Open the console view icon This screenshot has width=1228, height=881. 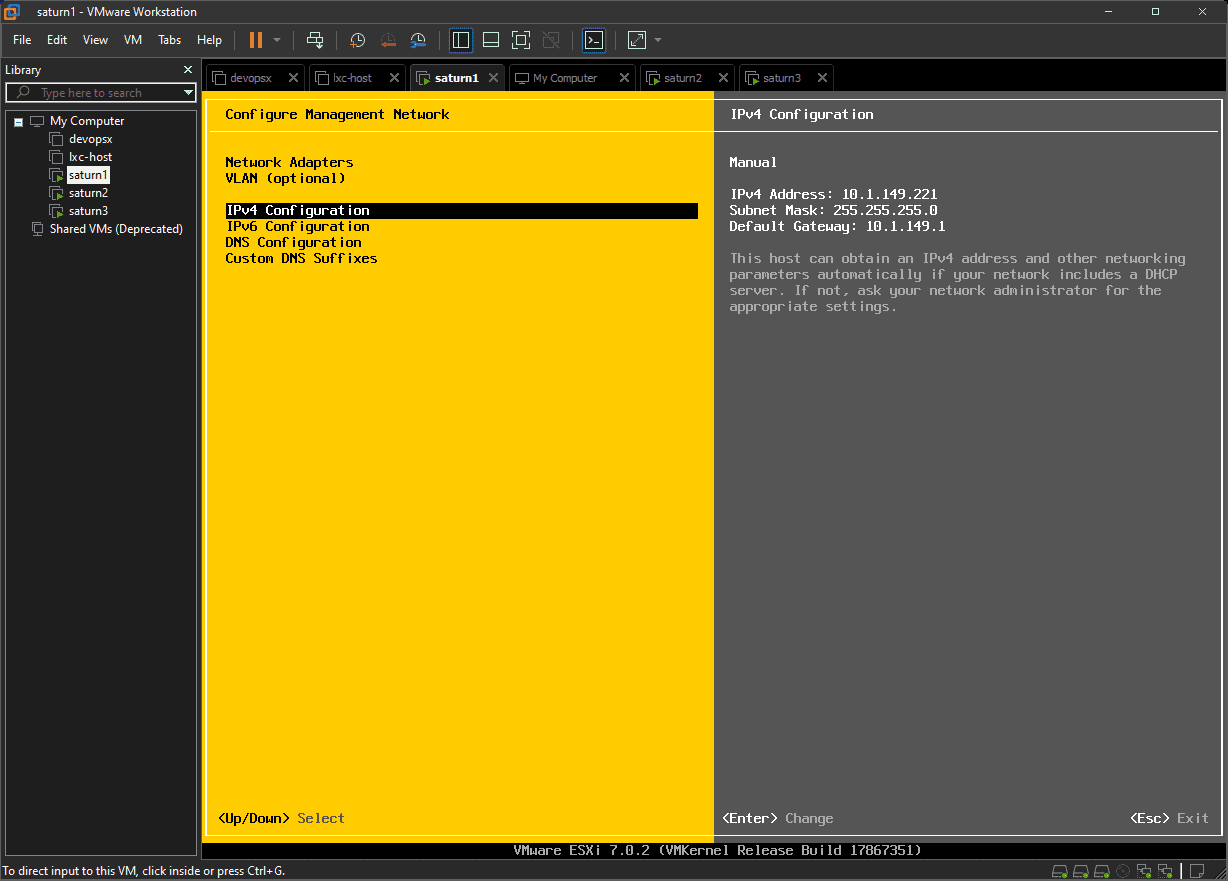[594, 40]
